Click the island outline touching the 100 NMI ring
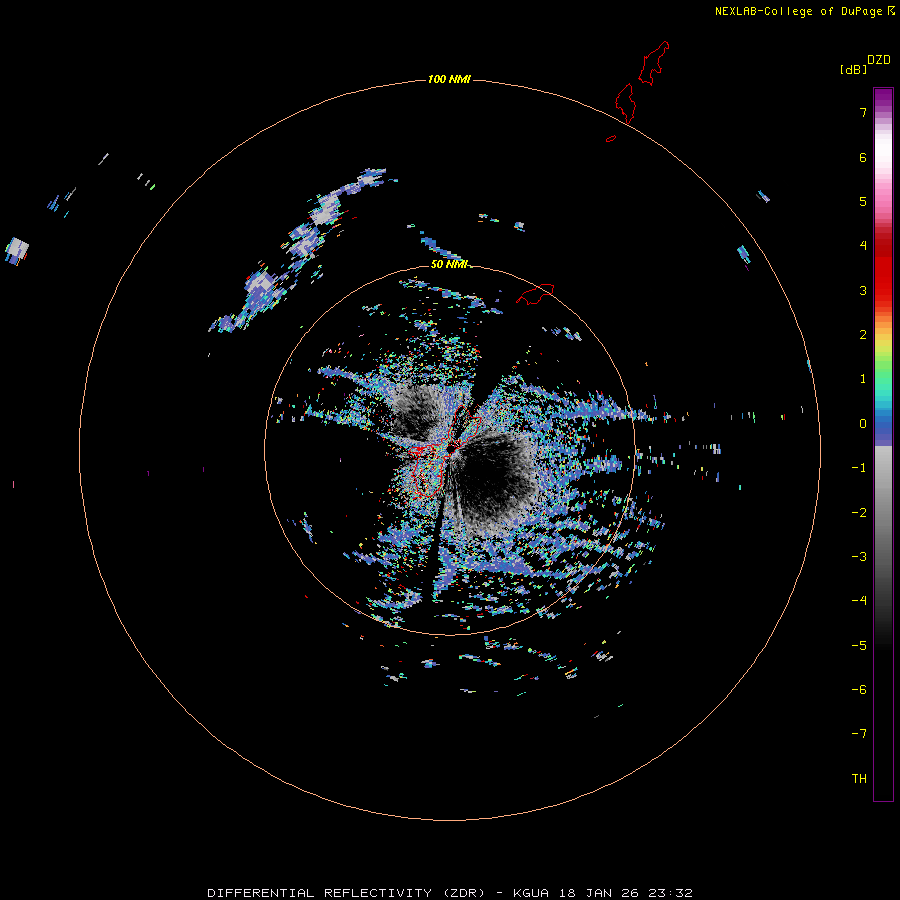Screen dimensions: 900x900 (x=626, y=103)
